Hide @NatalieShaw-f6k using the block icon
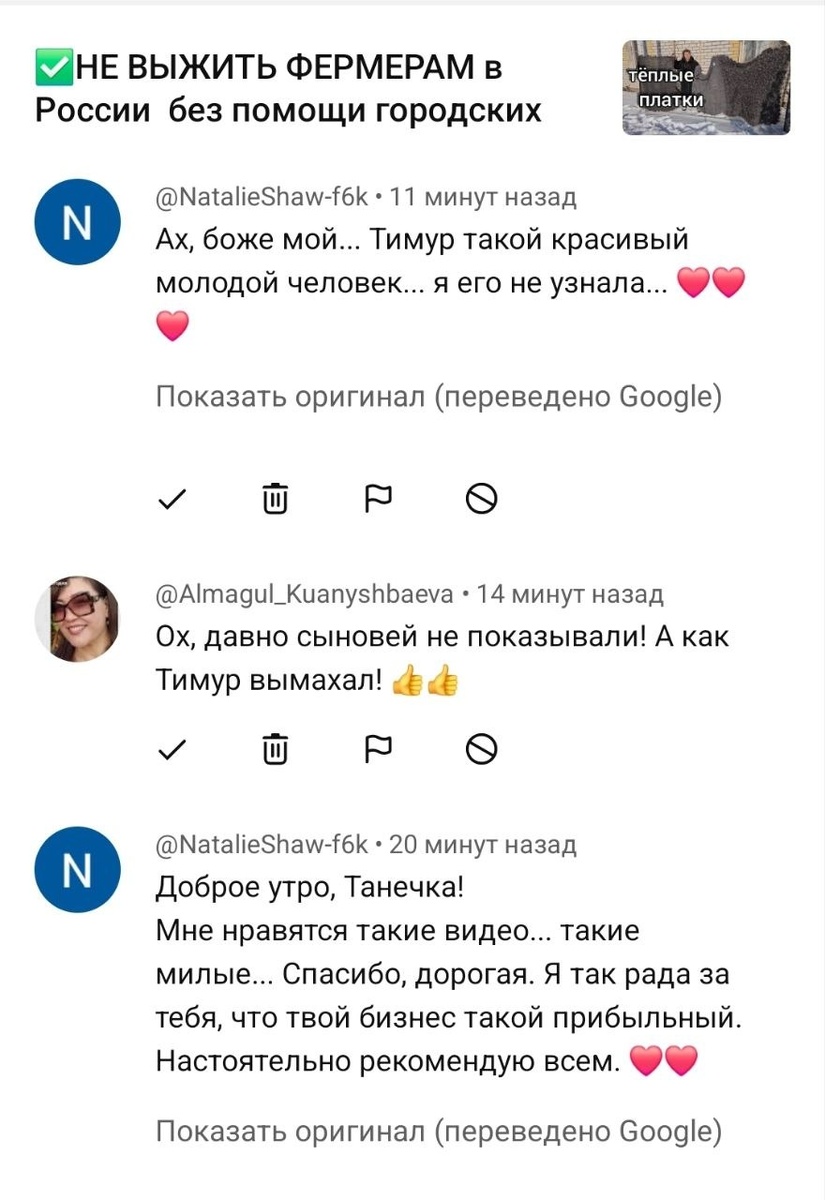Image resolution: width=825 pixels, height=1200 pixels. (480, 497)
